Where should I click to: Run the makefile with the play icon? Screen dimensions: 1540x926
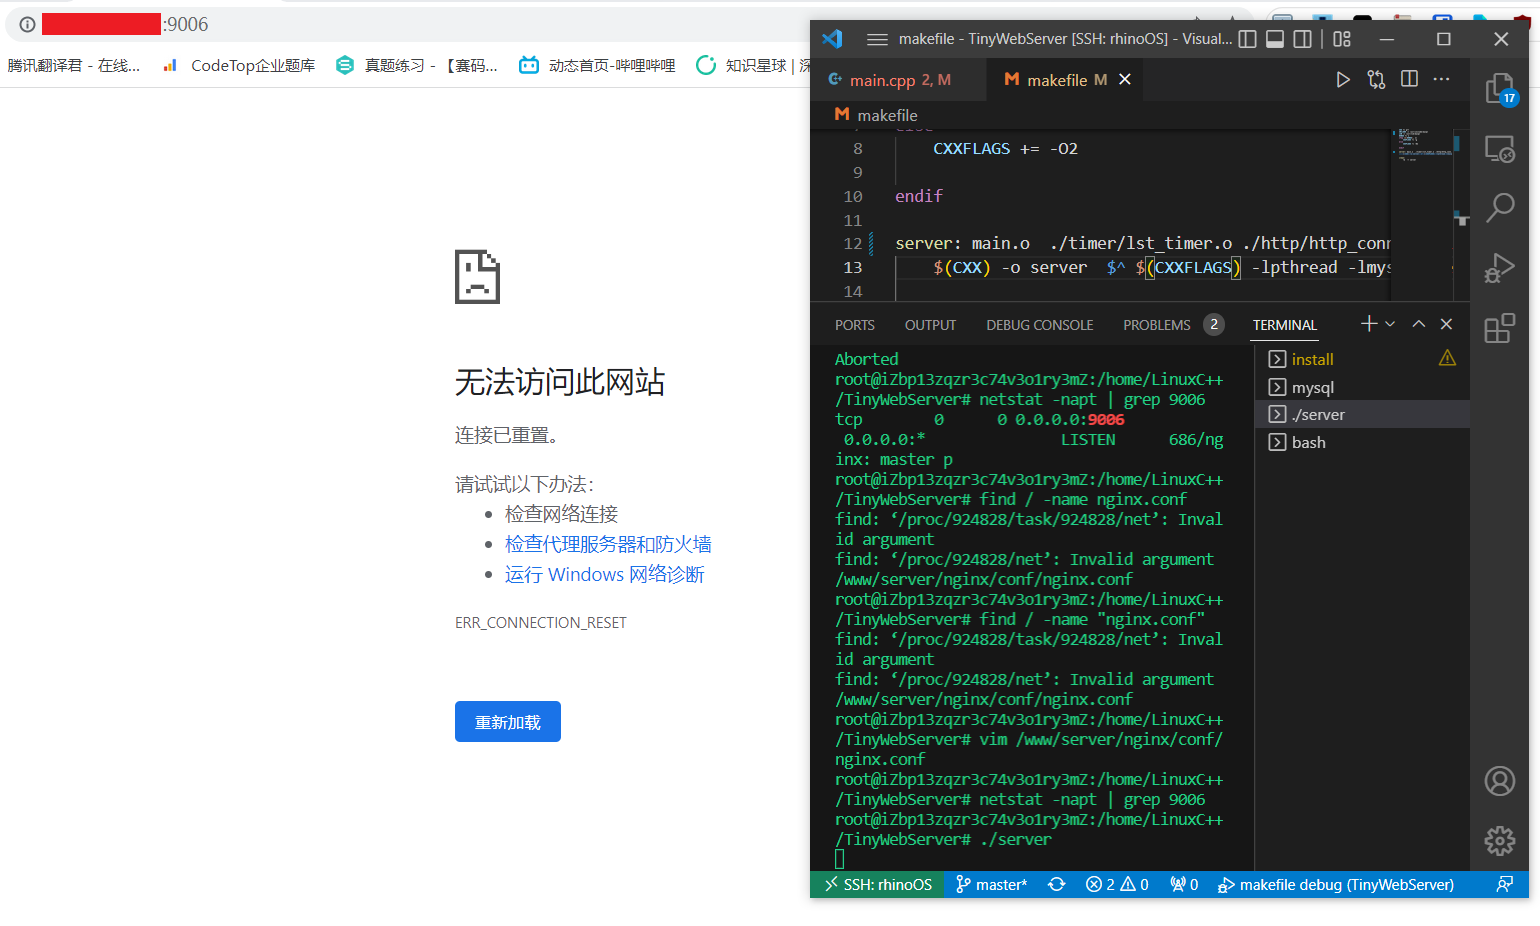pos(1343,79)
